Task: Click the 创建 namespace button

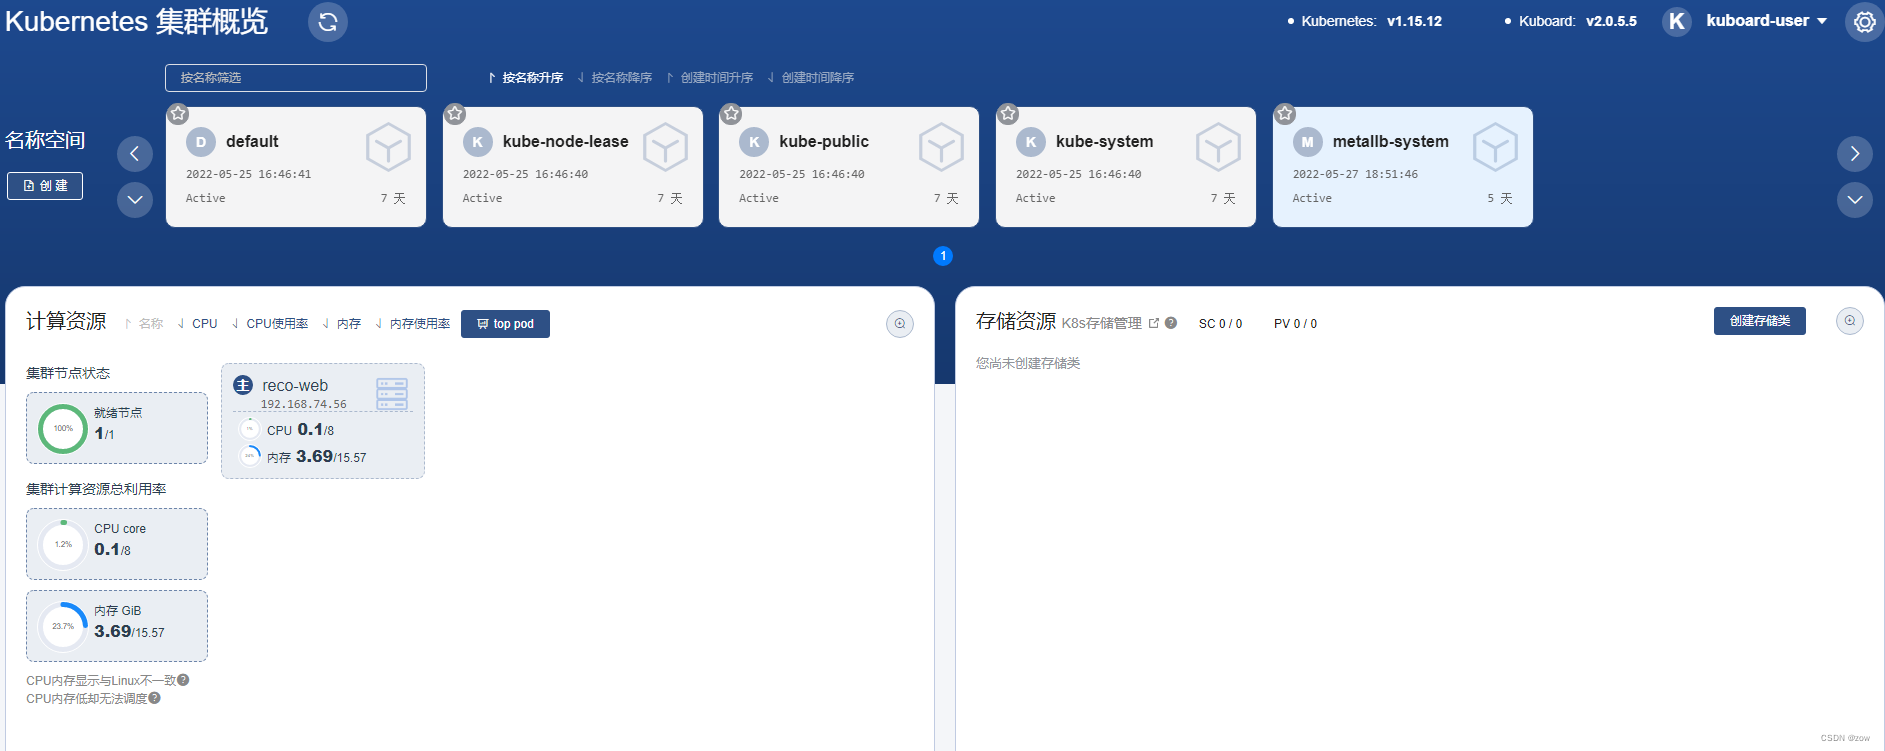Action: pos(45,186)
